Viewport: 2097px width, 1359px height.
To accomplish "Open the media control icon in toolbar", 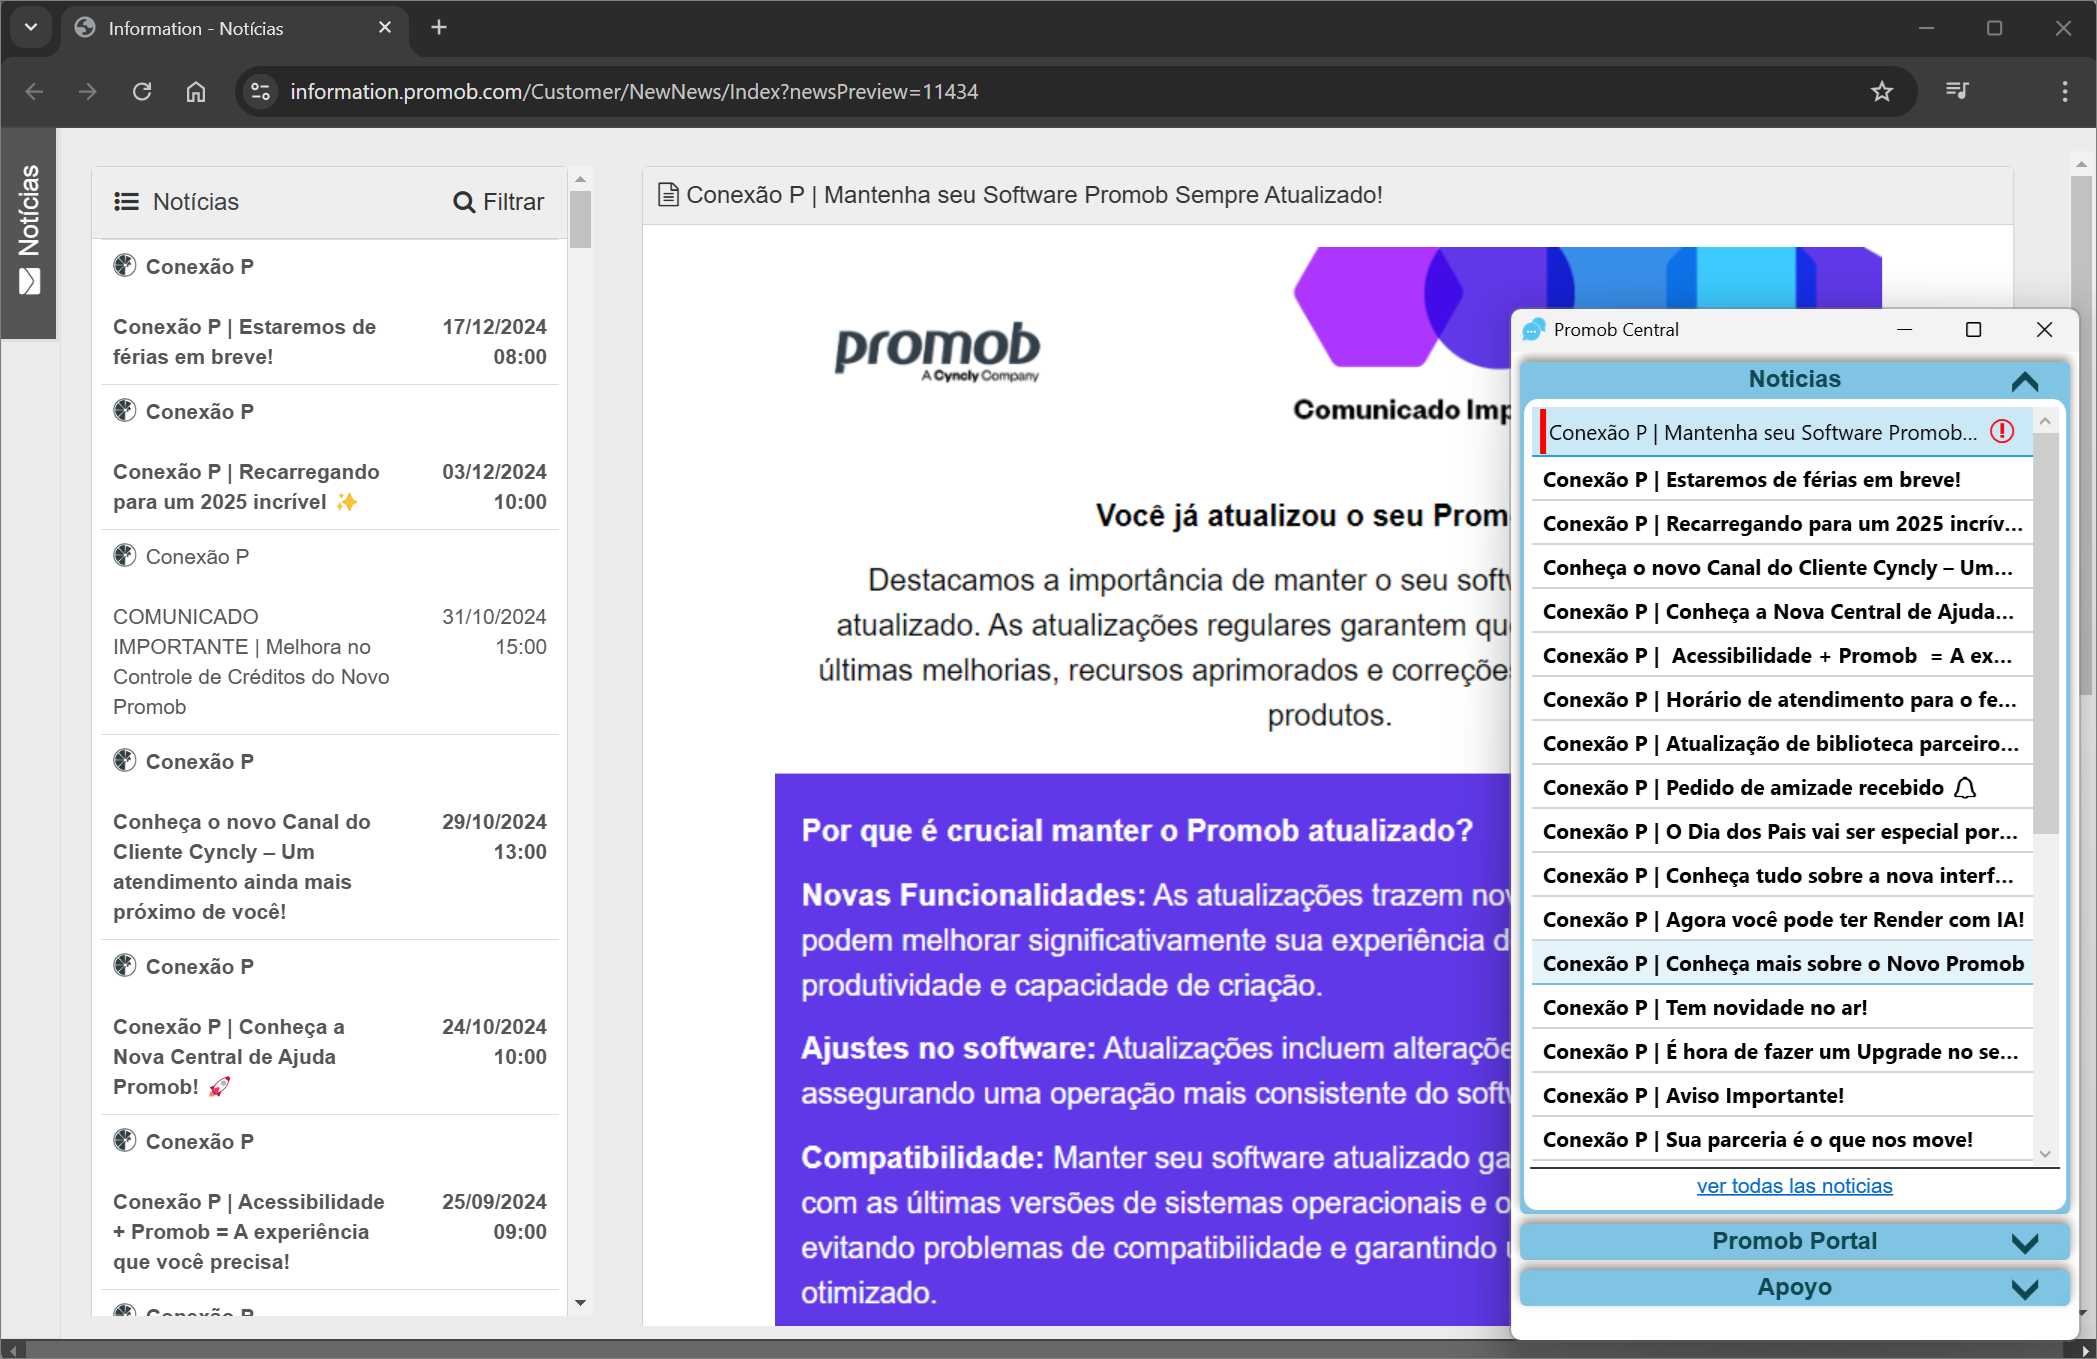I will pos(1957,92).
